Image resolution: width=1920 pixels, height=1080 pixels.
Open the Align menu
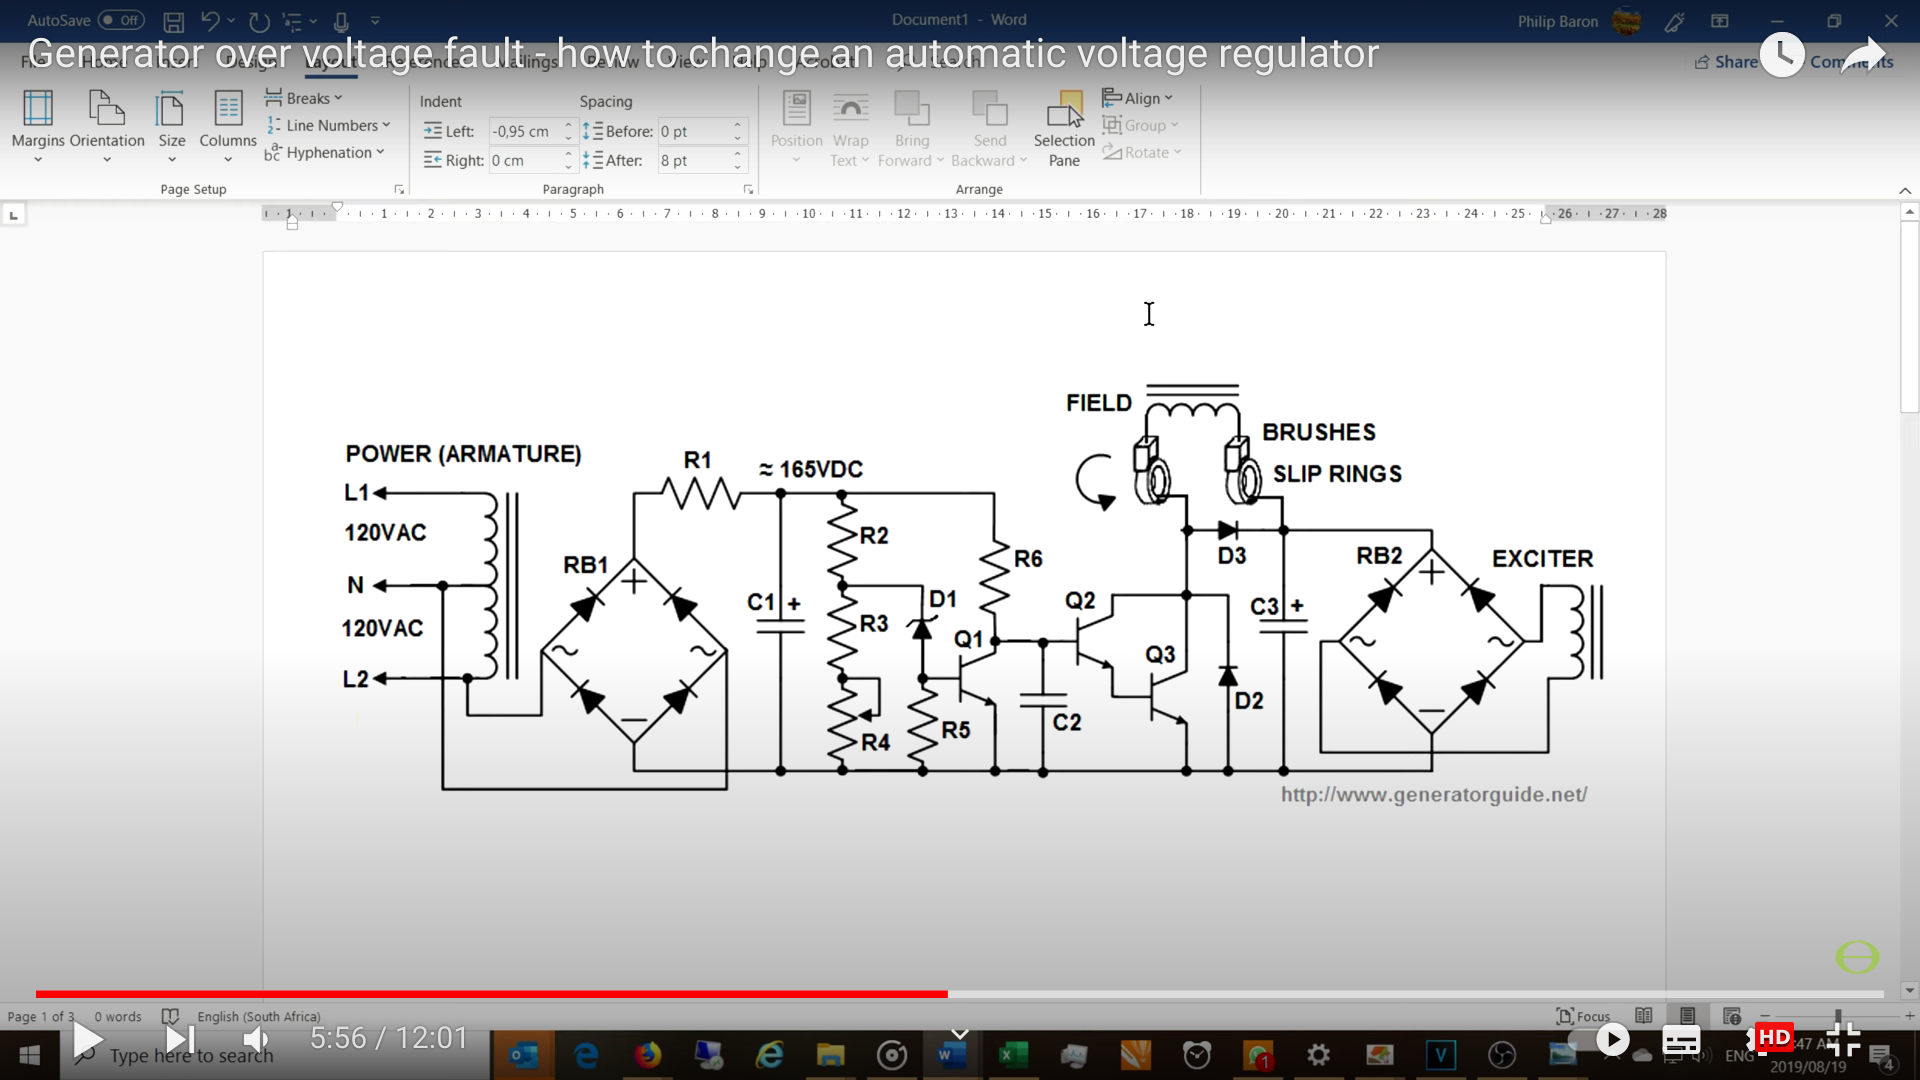coord(1138,98)
